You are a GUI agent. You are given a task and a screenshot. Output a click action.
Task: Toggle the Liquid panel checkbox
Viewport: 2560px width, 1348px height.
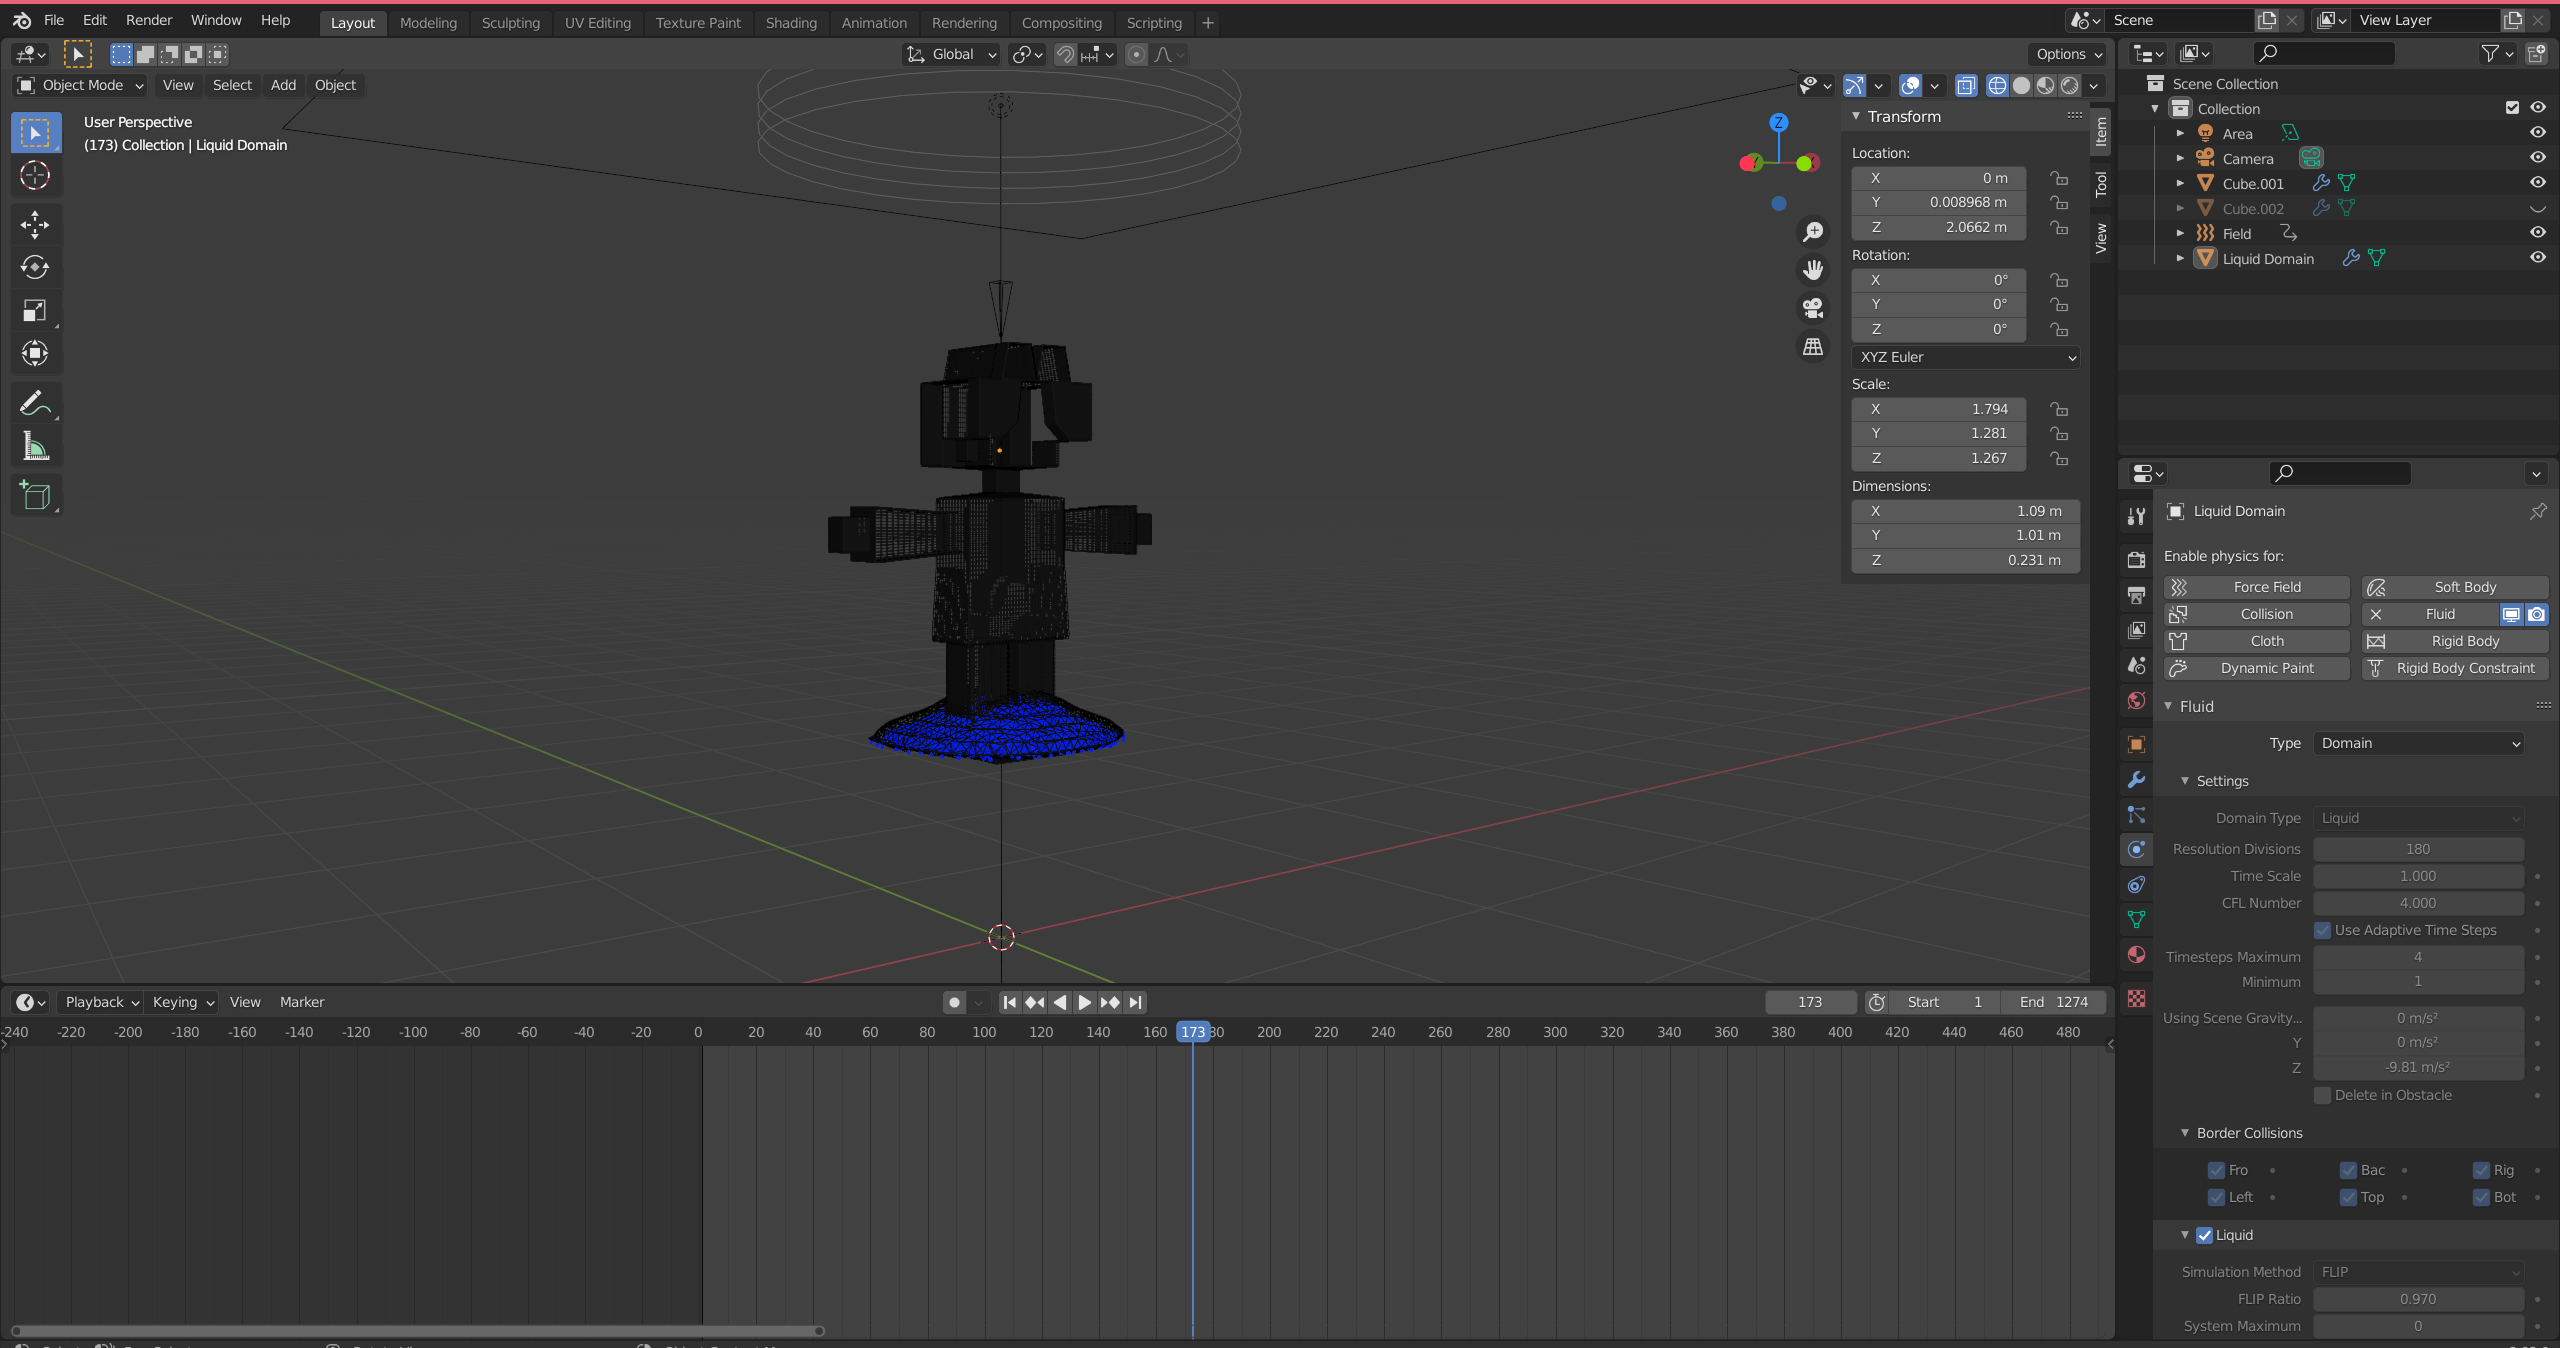coord(2204,1235)
